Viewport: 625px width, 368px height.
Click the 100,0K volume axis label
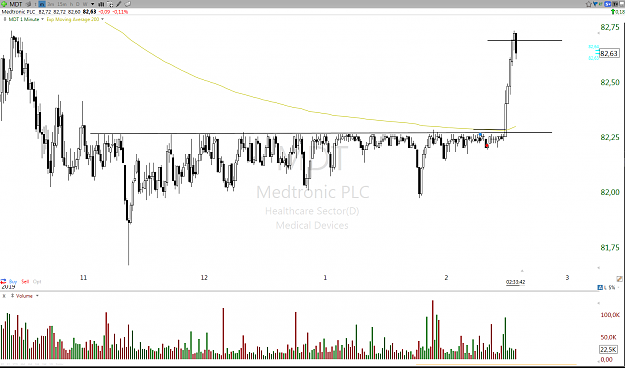click(610, 315)
